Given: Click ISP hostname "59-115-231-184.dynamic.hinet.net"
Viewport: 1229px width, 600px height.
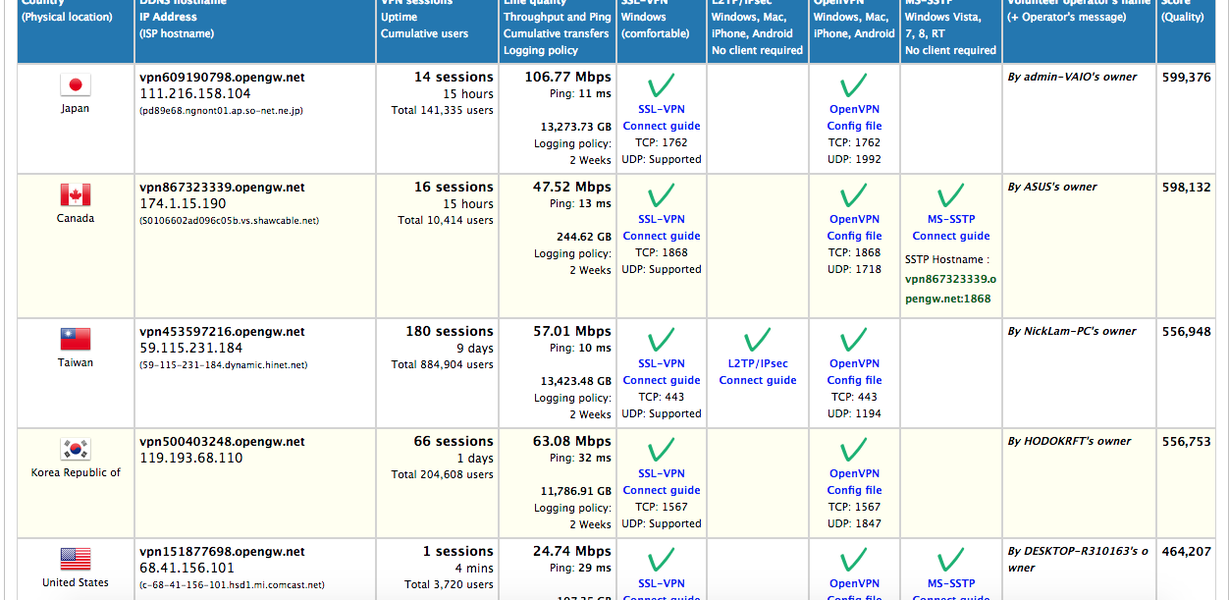Looking at the screenshot, I should (x=223, y=365).
